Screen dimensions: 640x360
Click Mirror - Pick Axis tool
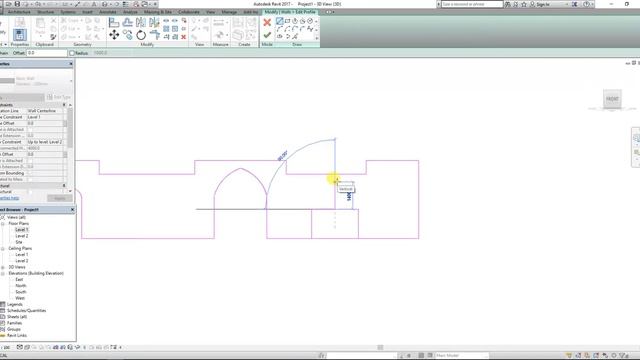point(141,23)
